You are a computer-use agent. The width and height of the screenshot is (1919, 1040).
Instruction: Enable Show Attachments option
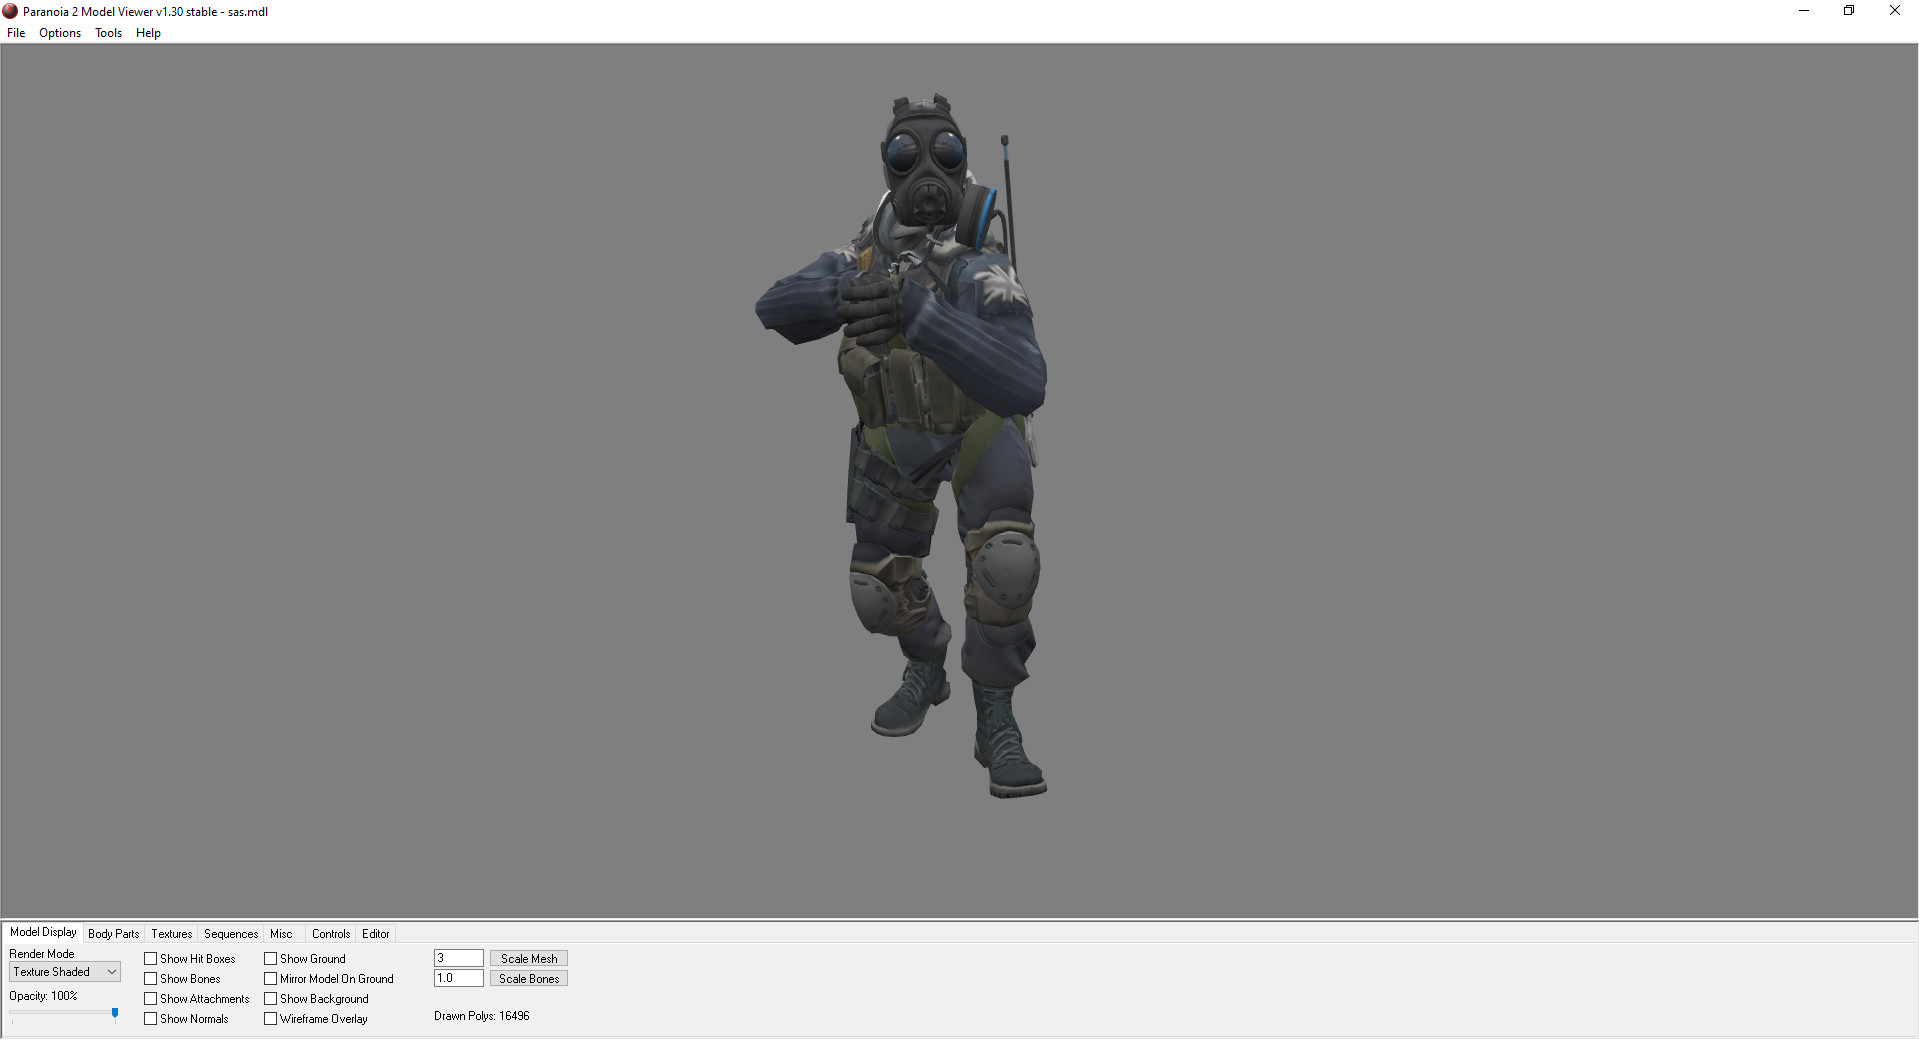[151, 999]
